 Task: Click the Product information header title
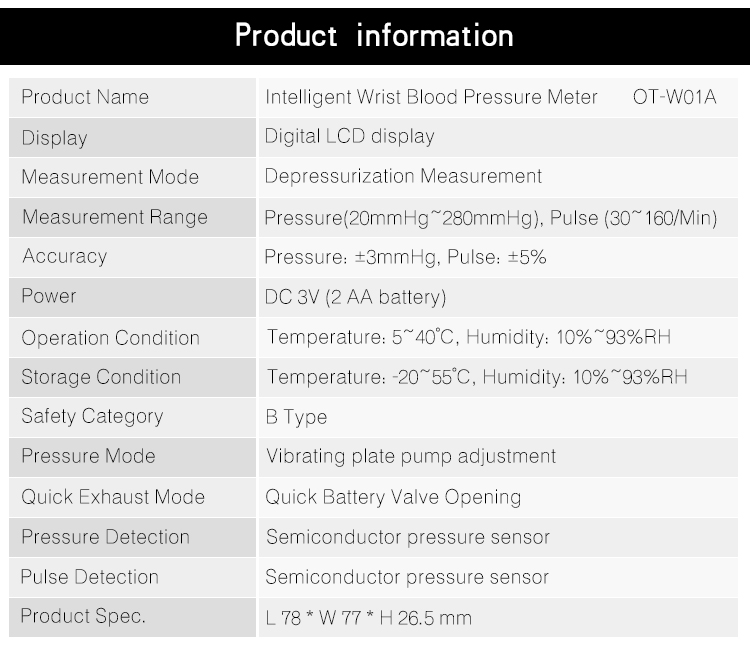point(374,35)
